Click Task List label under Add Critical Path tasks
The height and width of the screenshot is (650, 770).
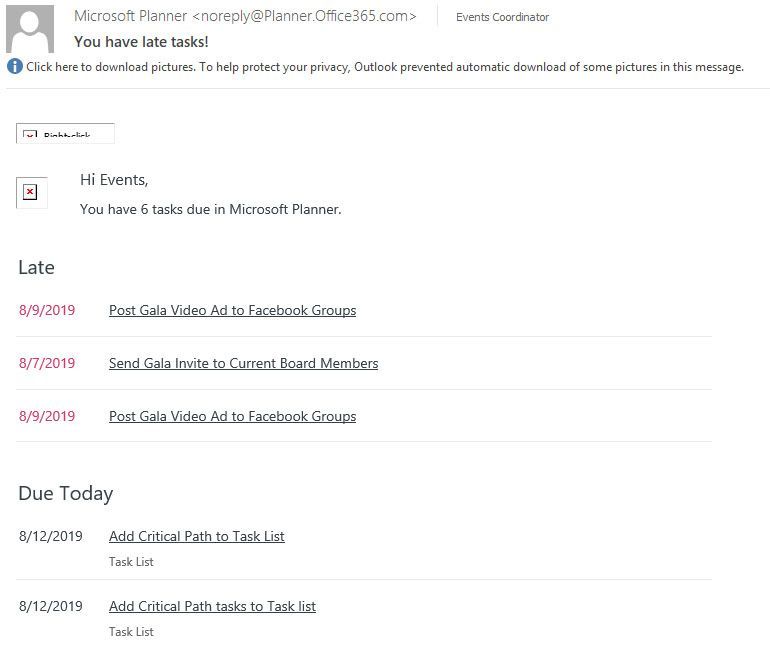[x=131, y=632]
